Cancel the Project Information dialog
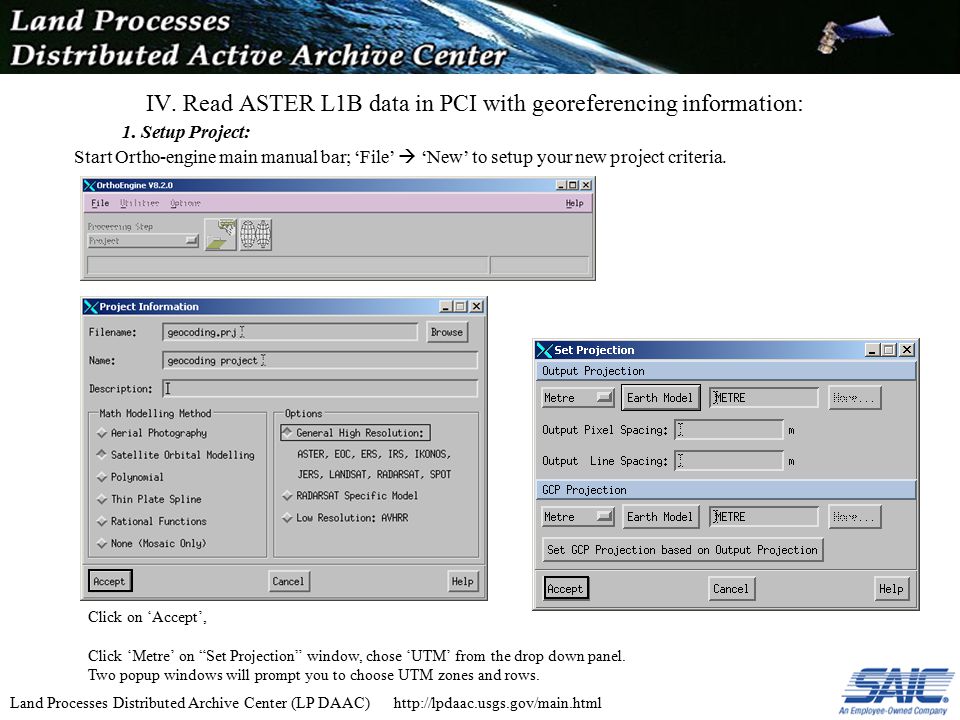Viewport: 960px width, 720px height. point(288,581)
